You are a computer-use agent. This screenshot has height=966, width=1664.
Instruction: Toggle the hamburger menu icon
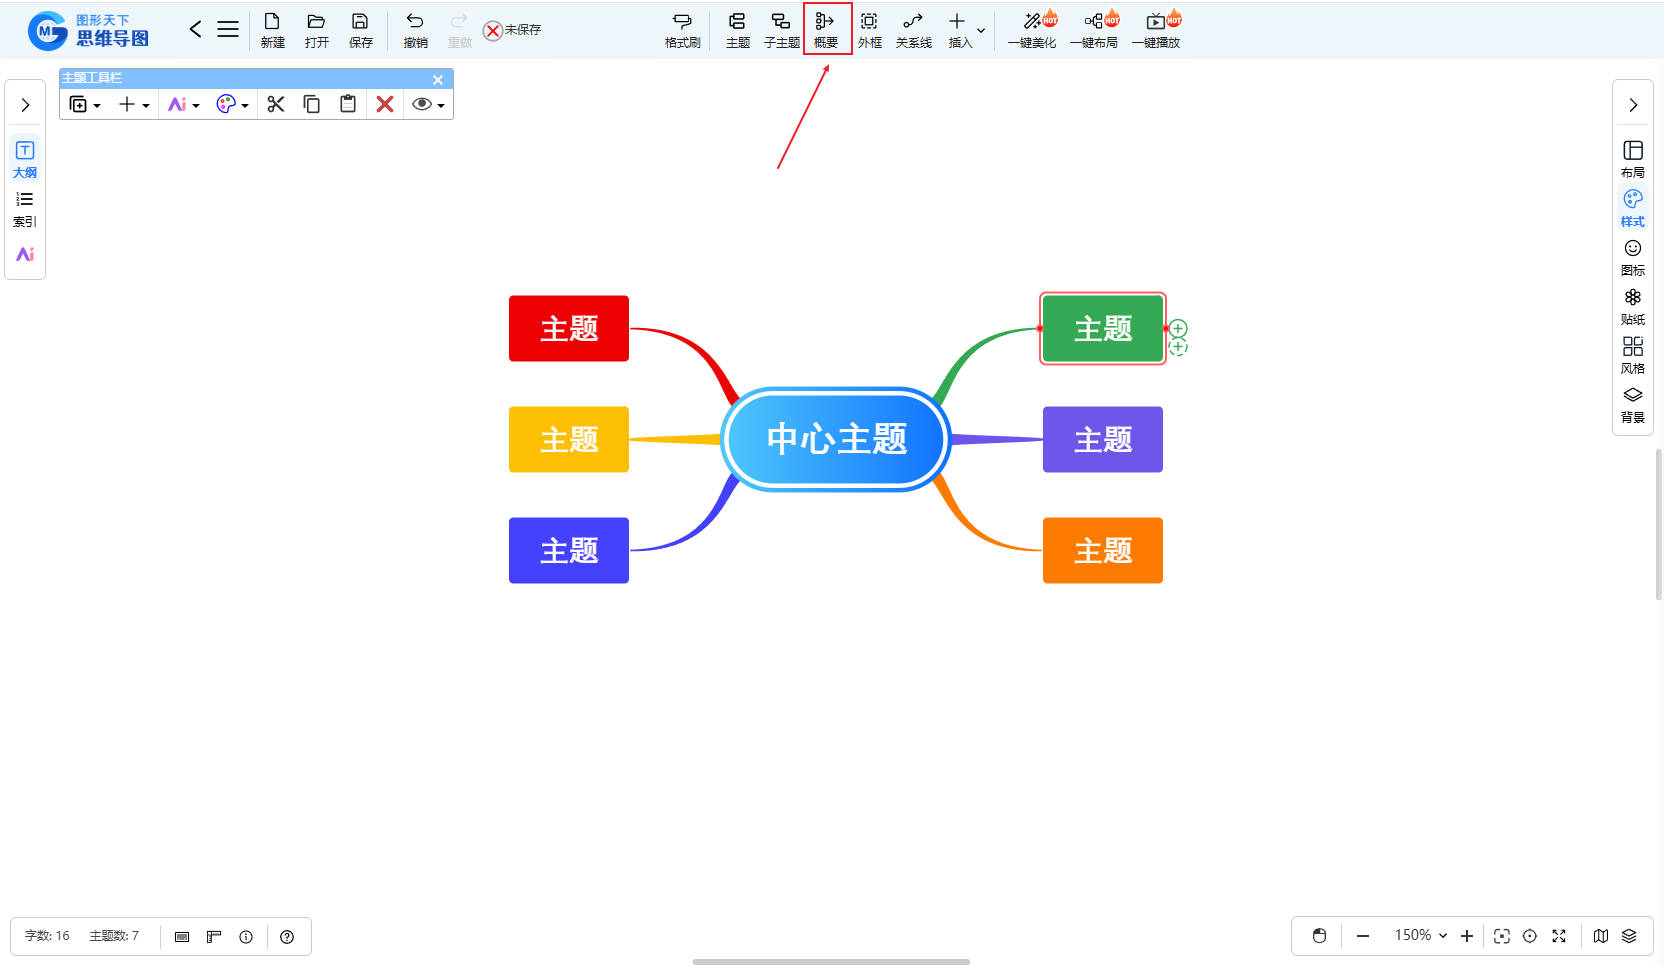pos(228,29)
